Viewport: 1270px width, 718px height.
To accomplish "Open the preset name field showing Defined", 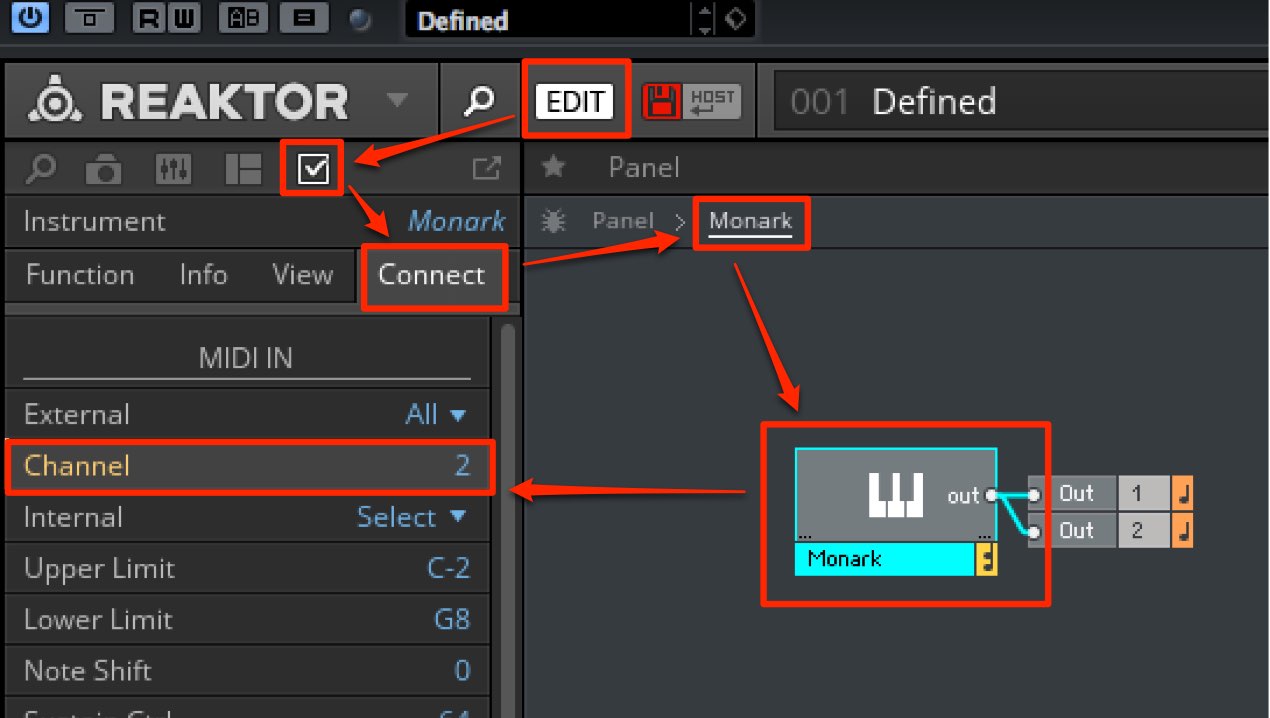I will coord(546,20).
